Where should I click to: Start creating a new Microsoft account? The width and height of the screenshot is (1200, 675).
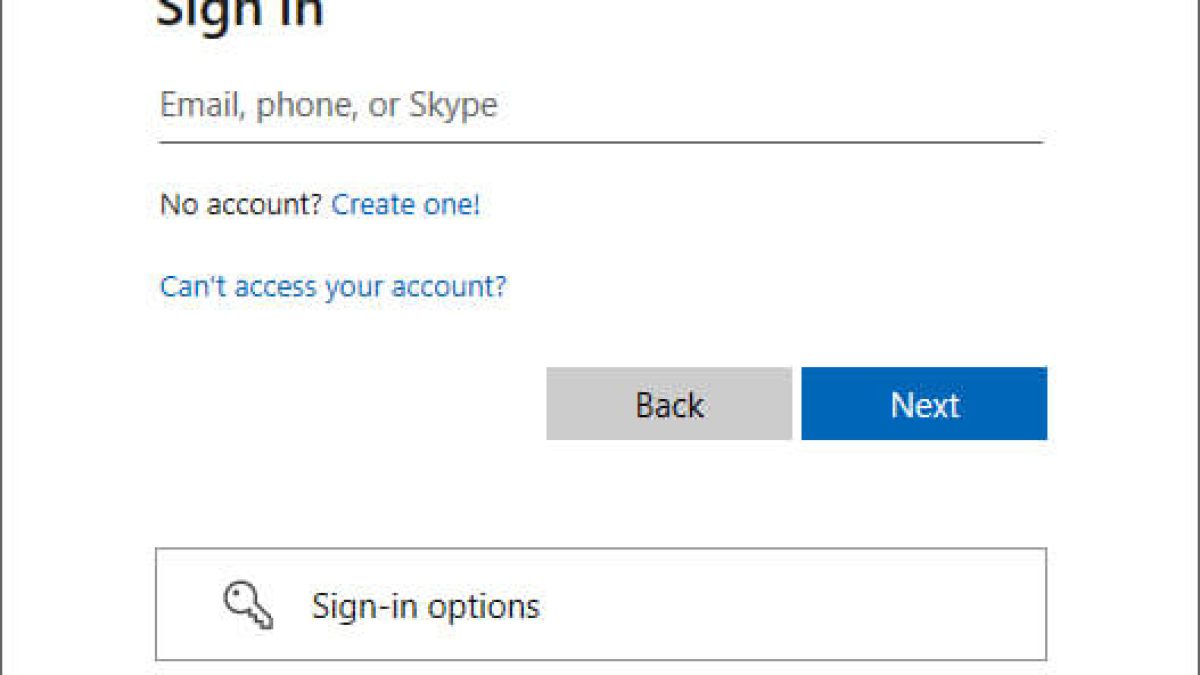pyautogui.click(x=405, y=205)
